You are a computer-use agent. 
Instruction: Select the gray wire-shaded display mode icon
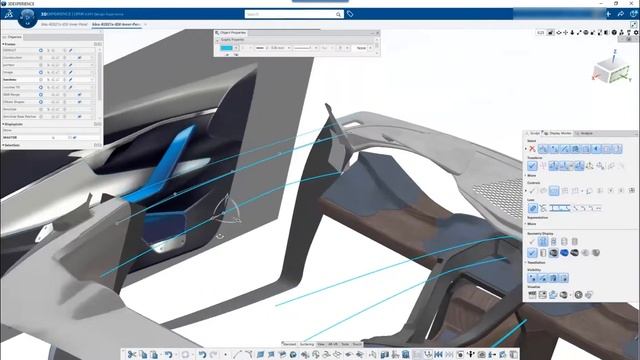coord(553,253)
